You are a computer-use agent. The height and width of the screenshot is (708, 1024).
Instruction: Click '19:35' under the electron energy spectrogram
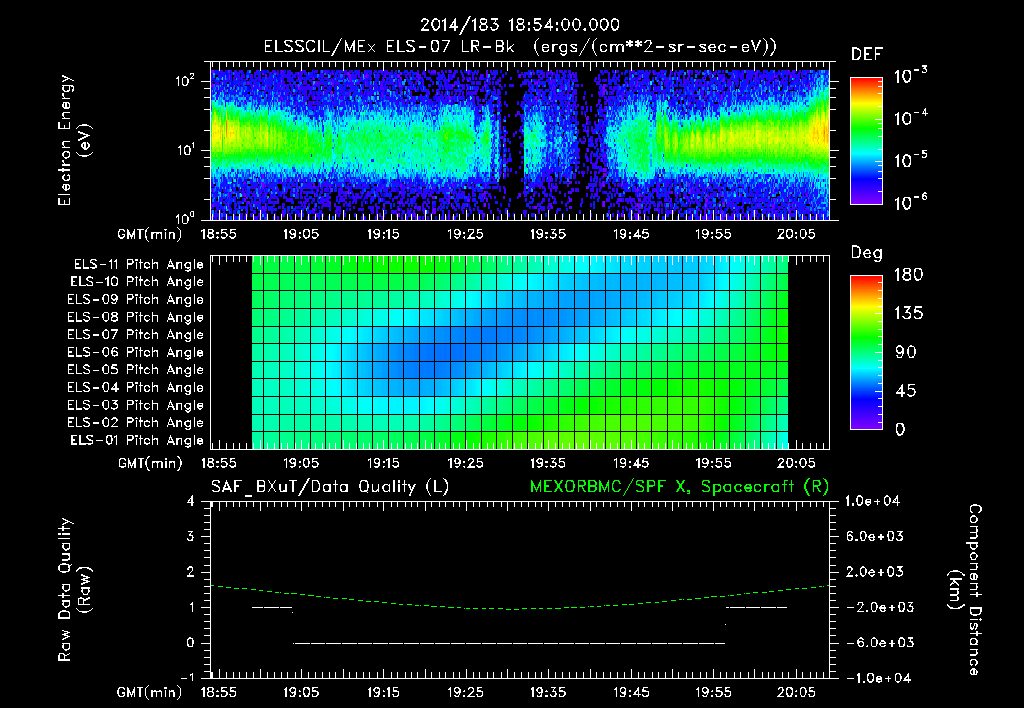(547, 234)
